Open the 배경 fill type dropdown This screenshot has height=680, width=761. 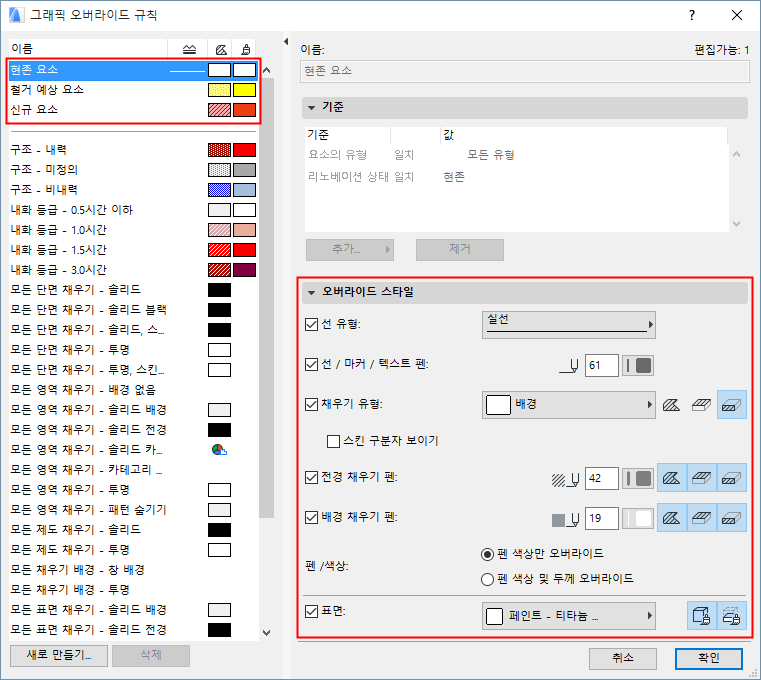pos(569,404)
